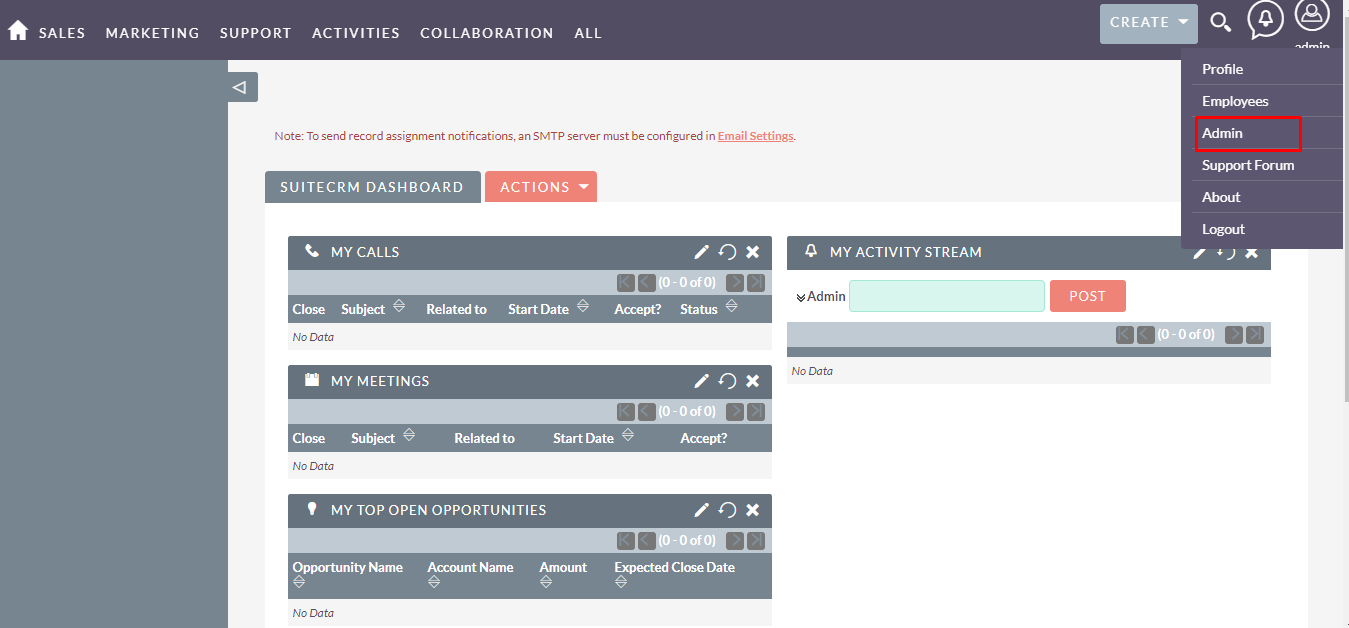Go to next page in My Calls

click(x=735, y=282)
